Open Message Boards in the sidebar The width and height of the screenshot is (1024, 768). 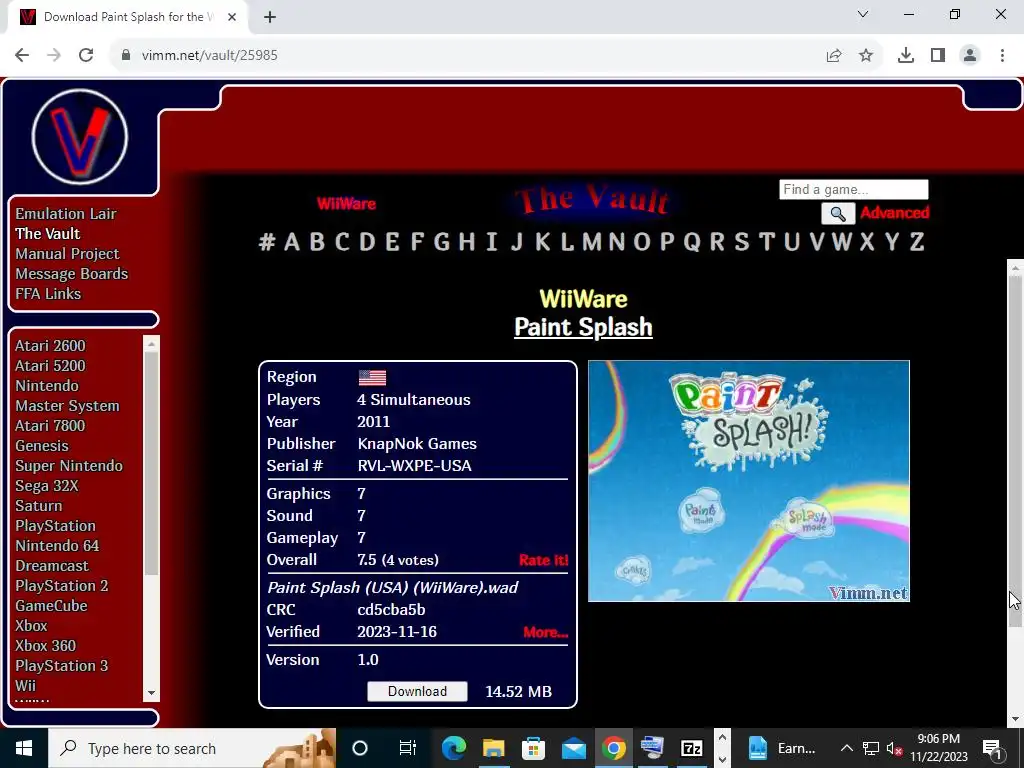(72, 274)
